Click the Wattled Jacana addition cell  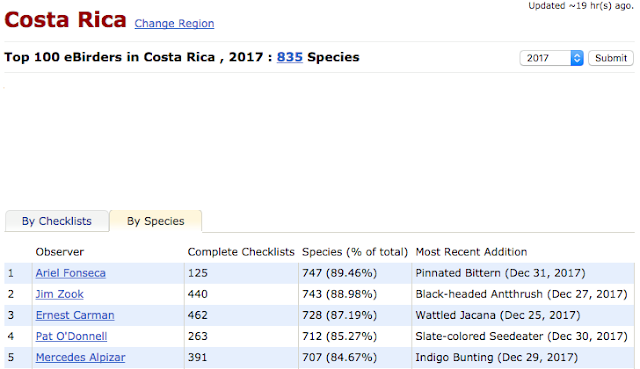pos(523,315)
